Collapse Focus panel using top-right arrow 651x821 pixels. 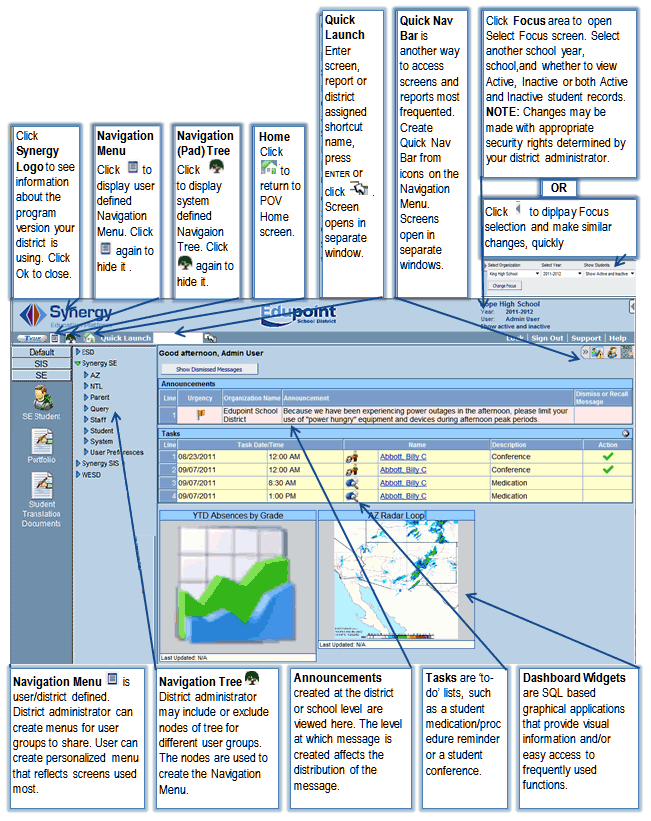(x=632, y=306)
